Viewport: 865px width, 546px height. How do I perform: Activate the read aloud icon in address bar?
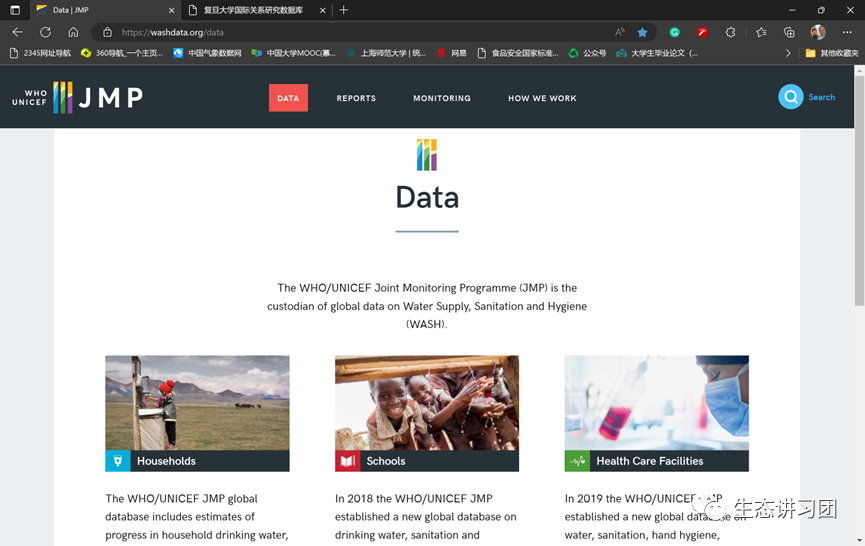(x=620, y=32)
